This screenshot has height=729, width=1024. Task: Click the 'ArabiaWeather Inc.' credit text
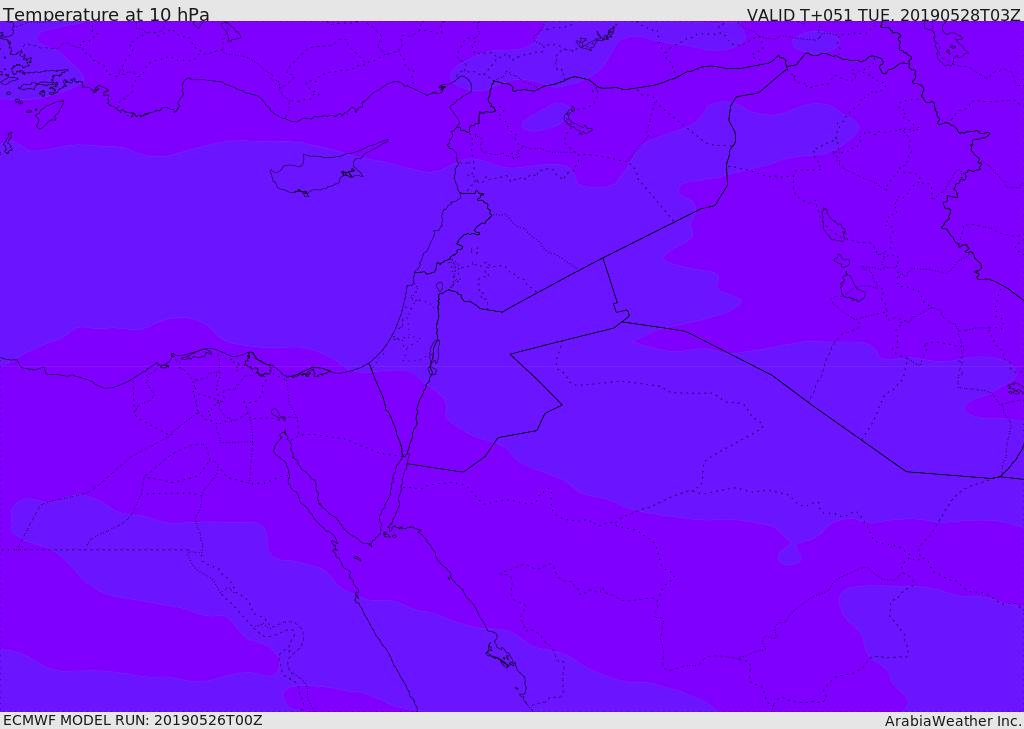coord(953,721)
